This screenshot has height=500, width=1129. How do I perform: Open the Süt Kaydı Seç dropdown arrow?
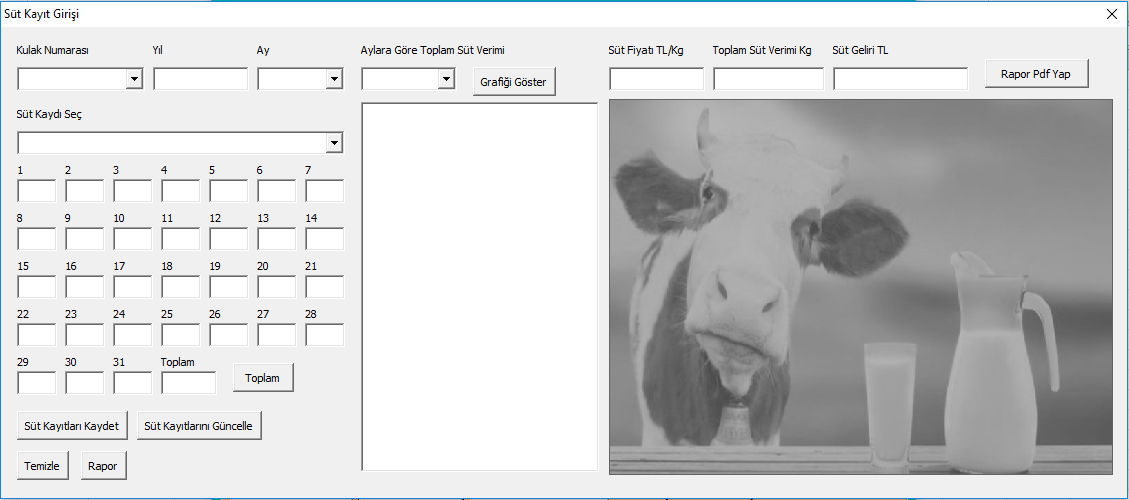tap(334, 143)
